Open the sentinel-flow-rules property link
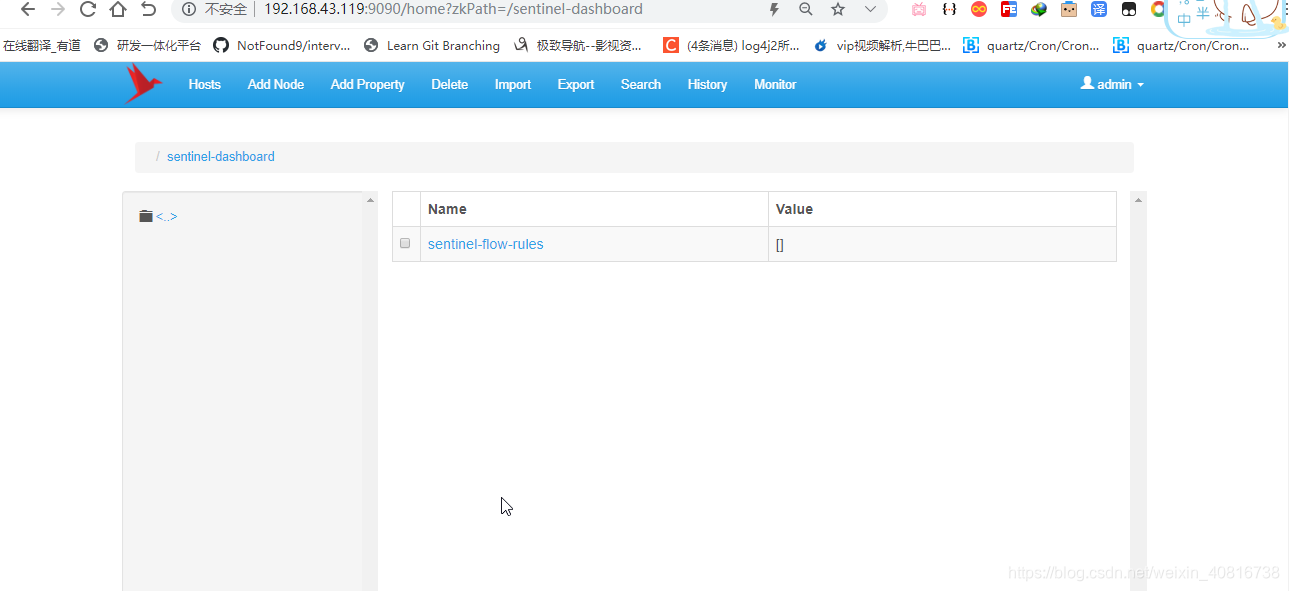The width and height of the screenshot is (1289, 591). pos(485,244)
